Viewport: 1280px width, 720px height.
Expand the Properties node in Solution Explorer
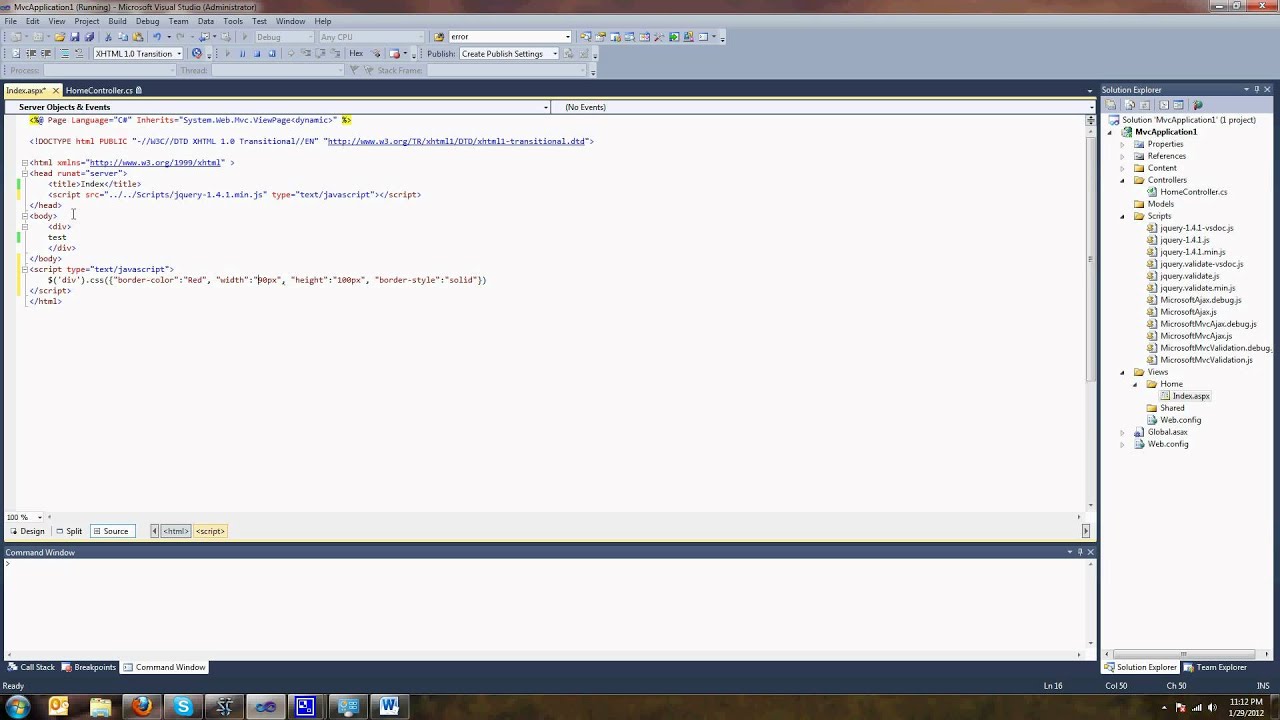coord(1122,144)
